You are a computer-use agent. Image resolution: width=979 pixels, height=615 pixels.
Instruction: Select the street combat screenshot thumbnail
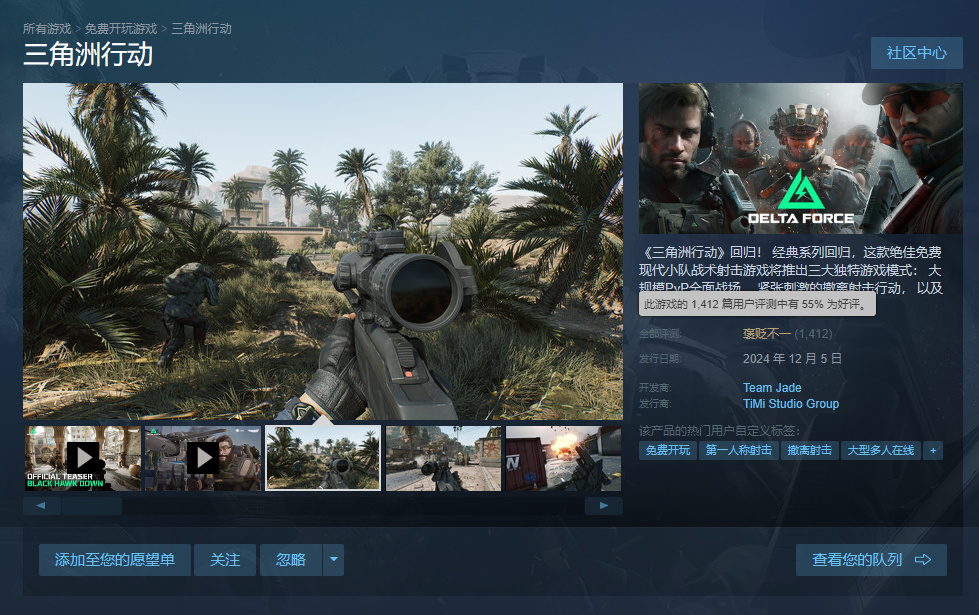point(443,458)
